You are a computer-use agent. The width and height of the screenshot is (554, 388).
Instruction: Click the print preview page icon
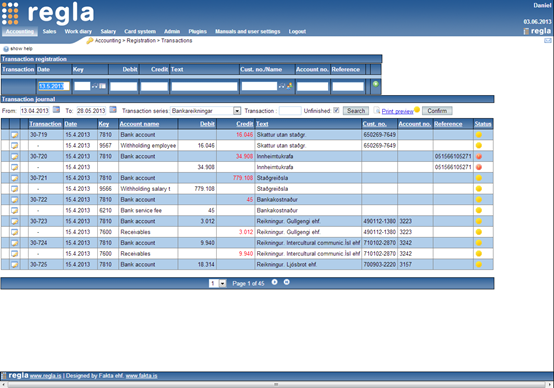pos(377,111)
